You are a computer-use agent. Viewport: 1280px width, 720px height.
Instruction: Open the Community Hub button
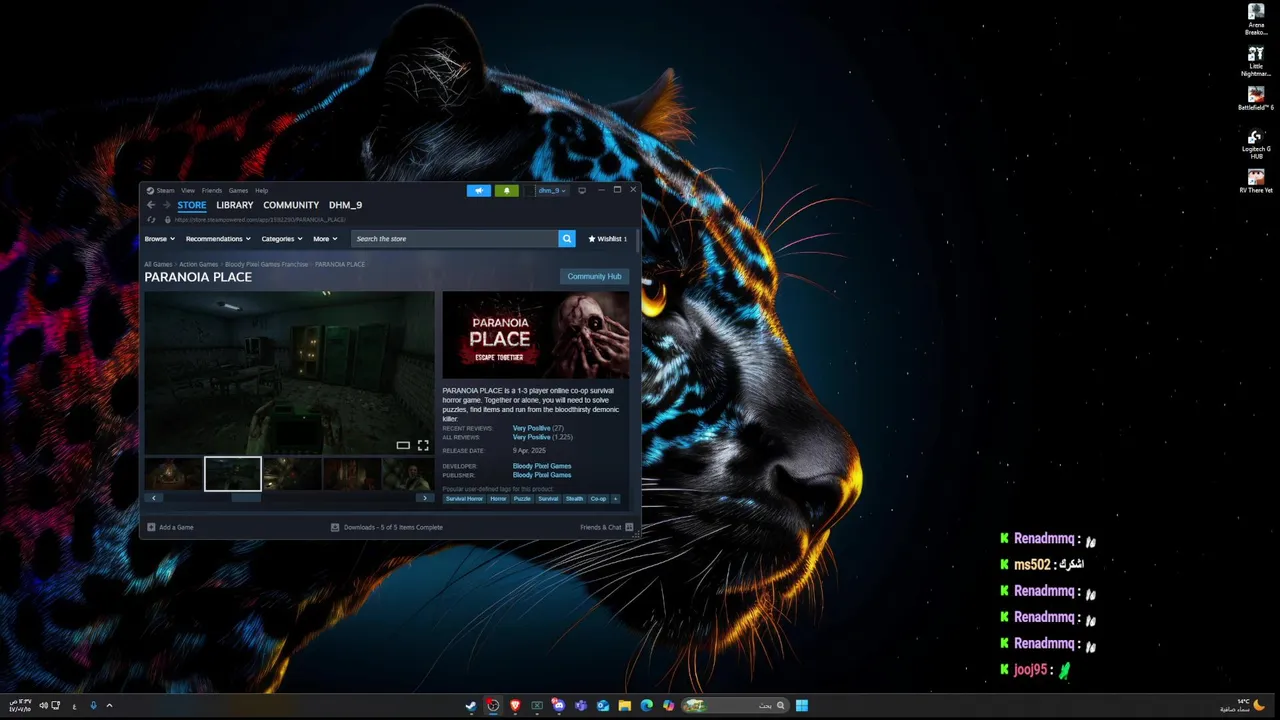click(x=594, y=276)
